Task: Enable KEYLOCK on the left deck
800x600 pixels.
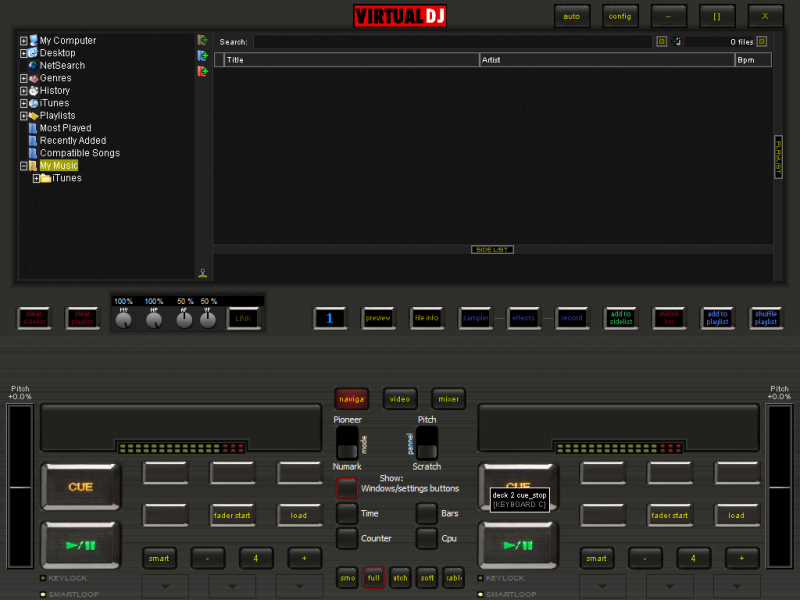Action: pos(43,578)
